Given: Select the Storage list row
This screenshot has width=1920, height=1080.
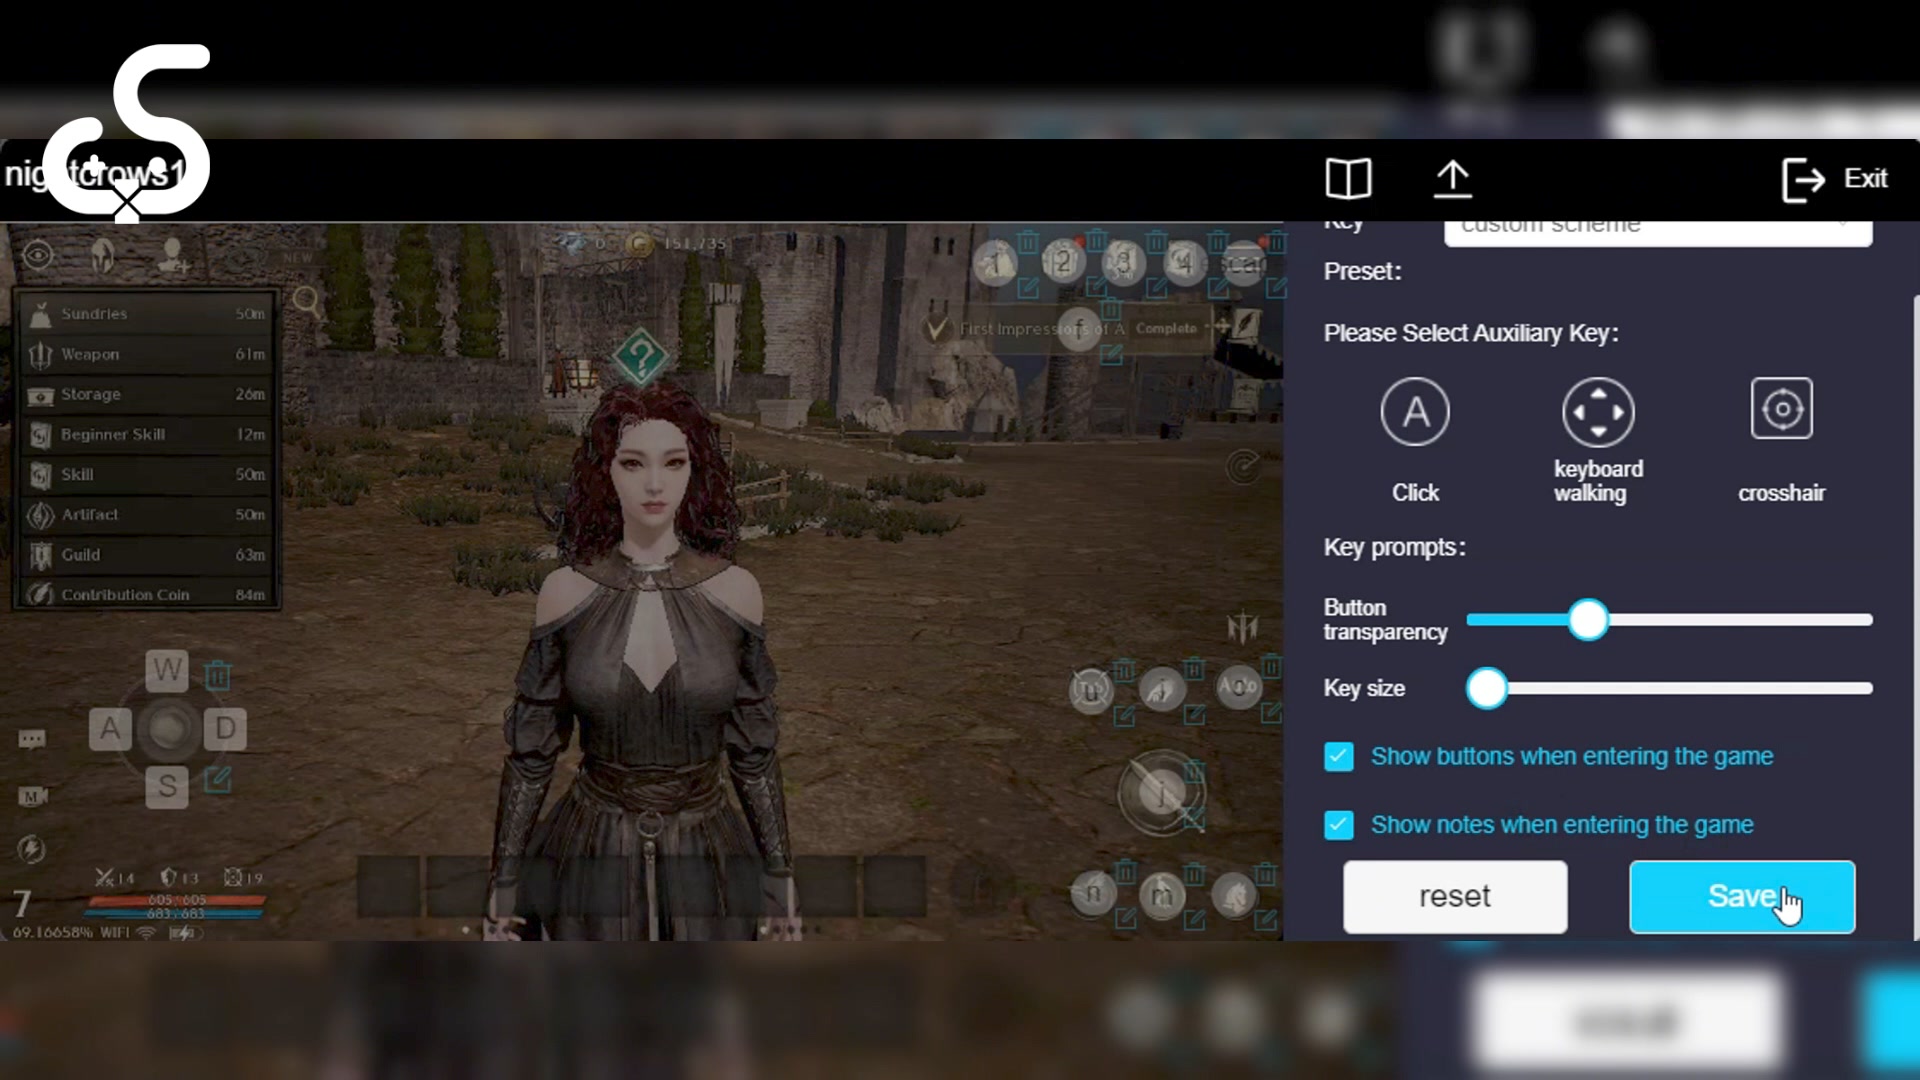Looking at the screenshot, I should (x=147, y=394).
